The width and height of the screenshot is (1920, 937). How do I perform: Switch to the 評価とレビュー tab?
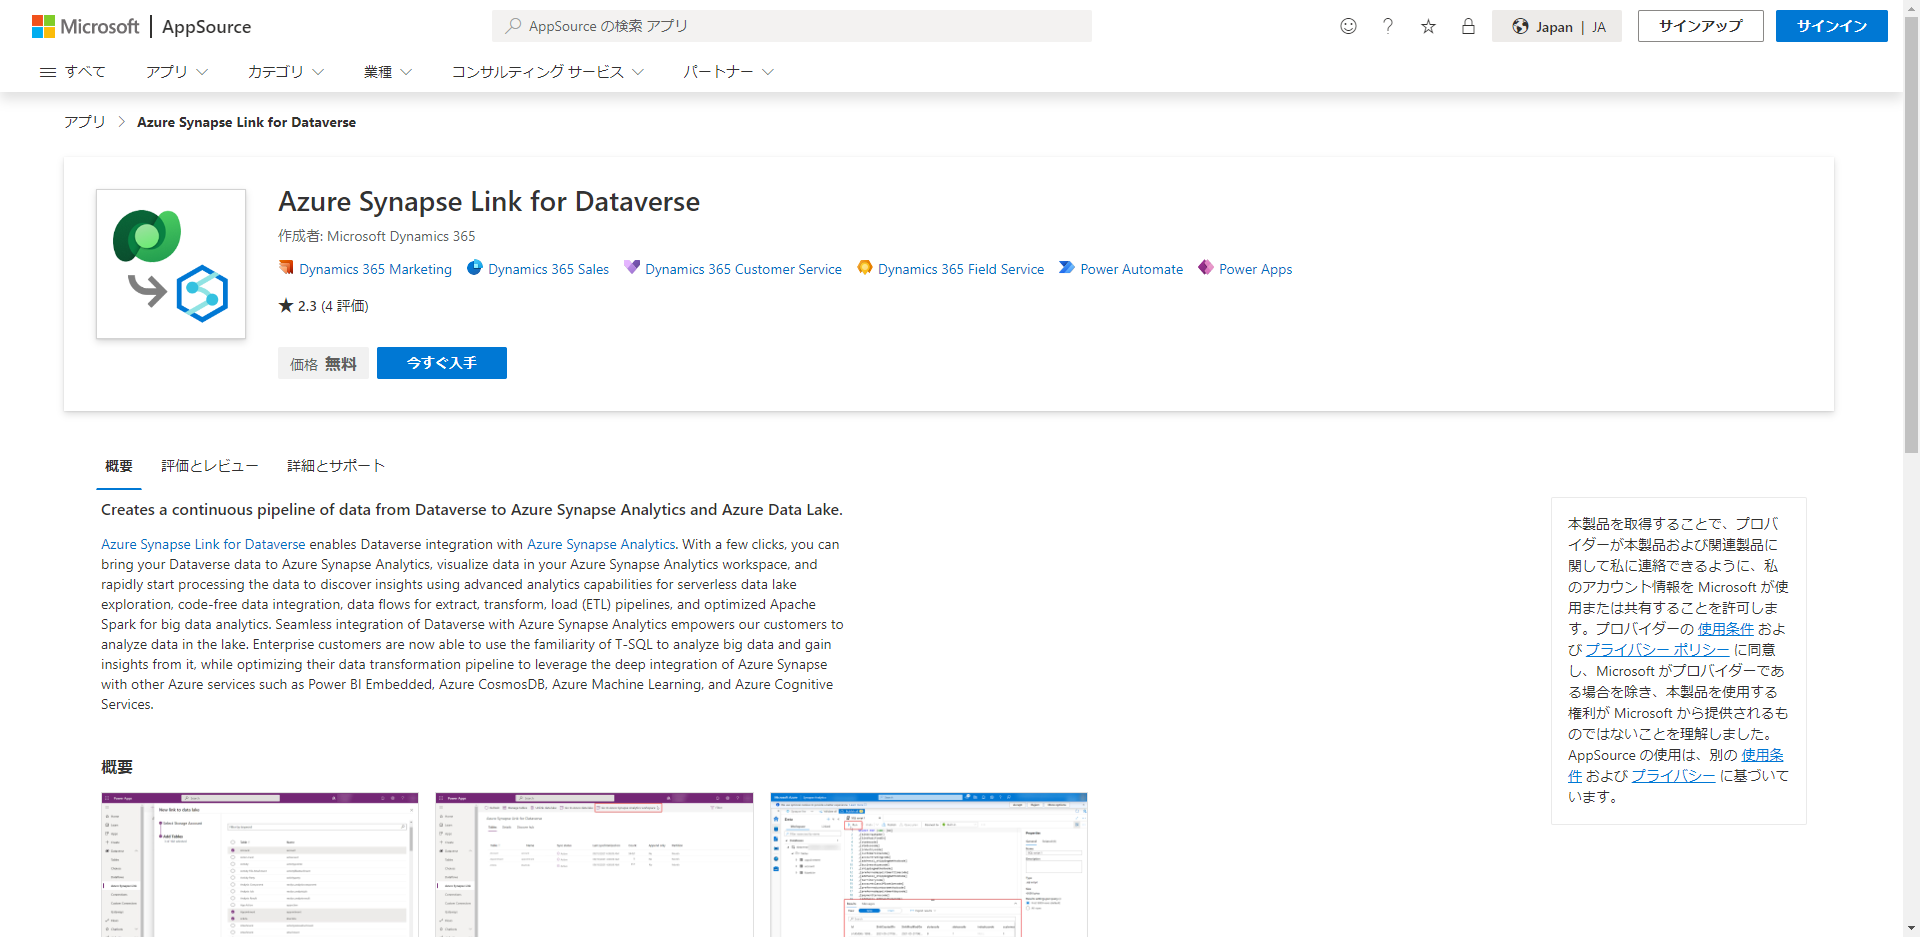tap(209, 465)
